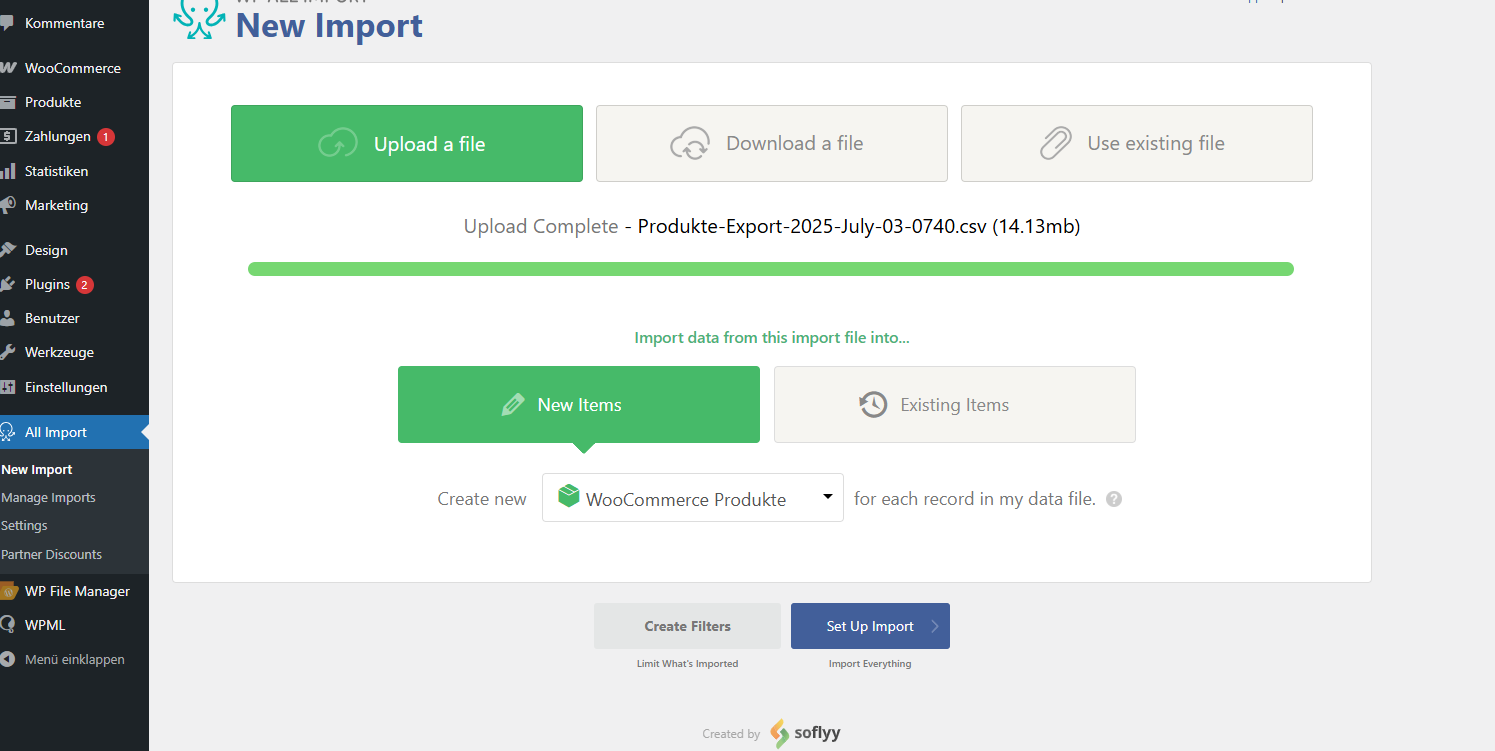Click the All Import octopus sidebar icon
The width and height of the screenshot is (1495, 751).
pyautogui.click(x=8, y=432)
